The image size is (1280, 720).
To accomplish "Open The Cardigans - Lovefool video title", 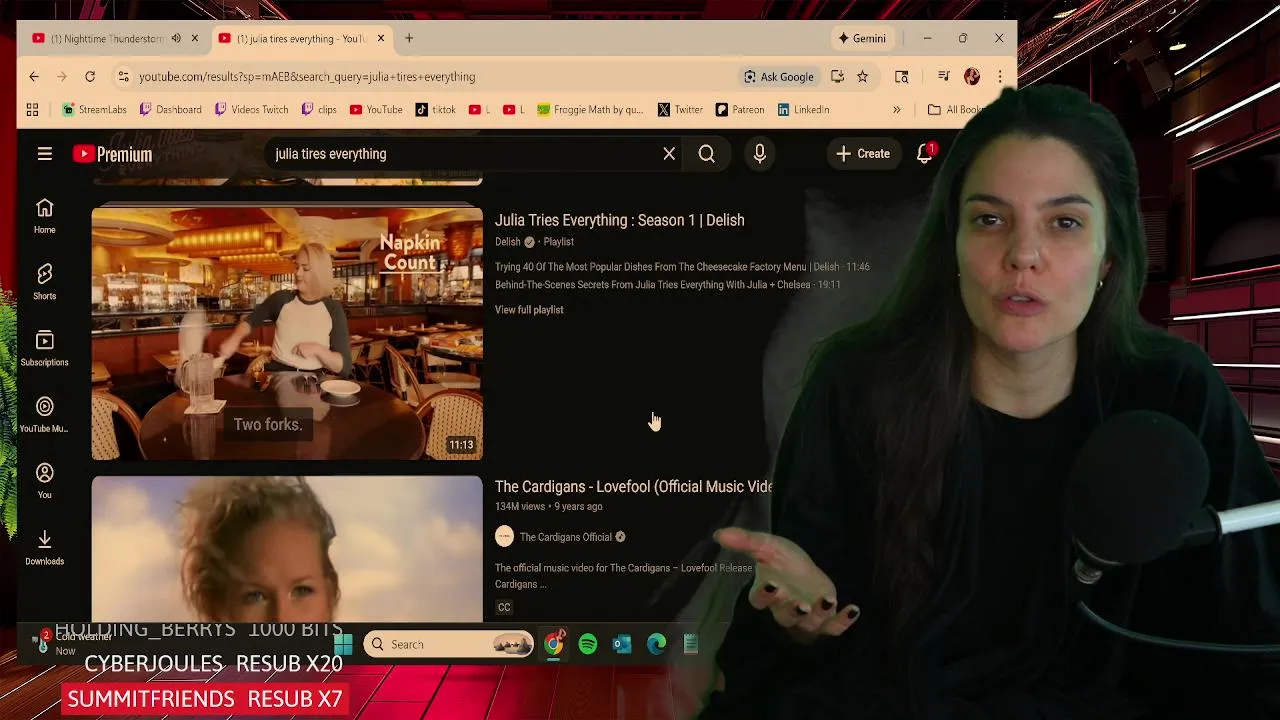I will 633,487.
